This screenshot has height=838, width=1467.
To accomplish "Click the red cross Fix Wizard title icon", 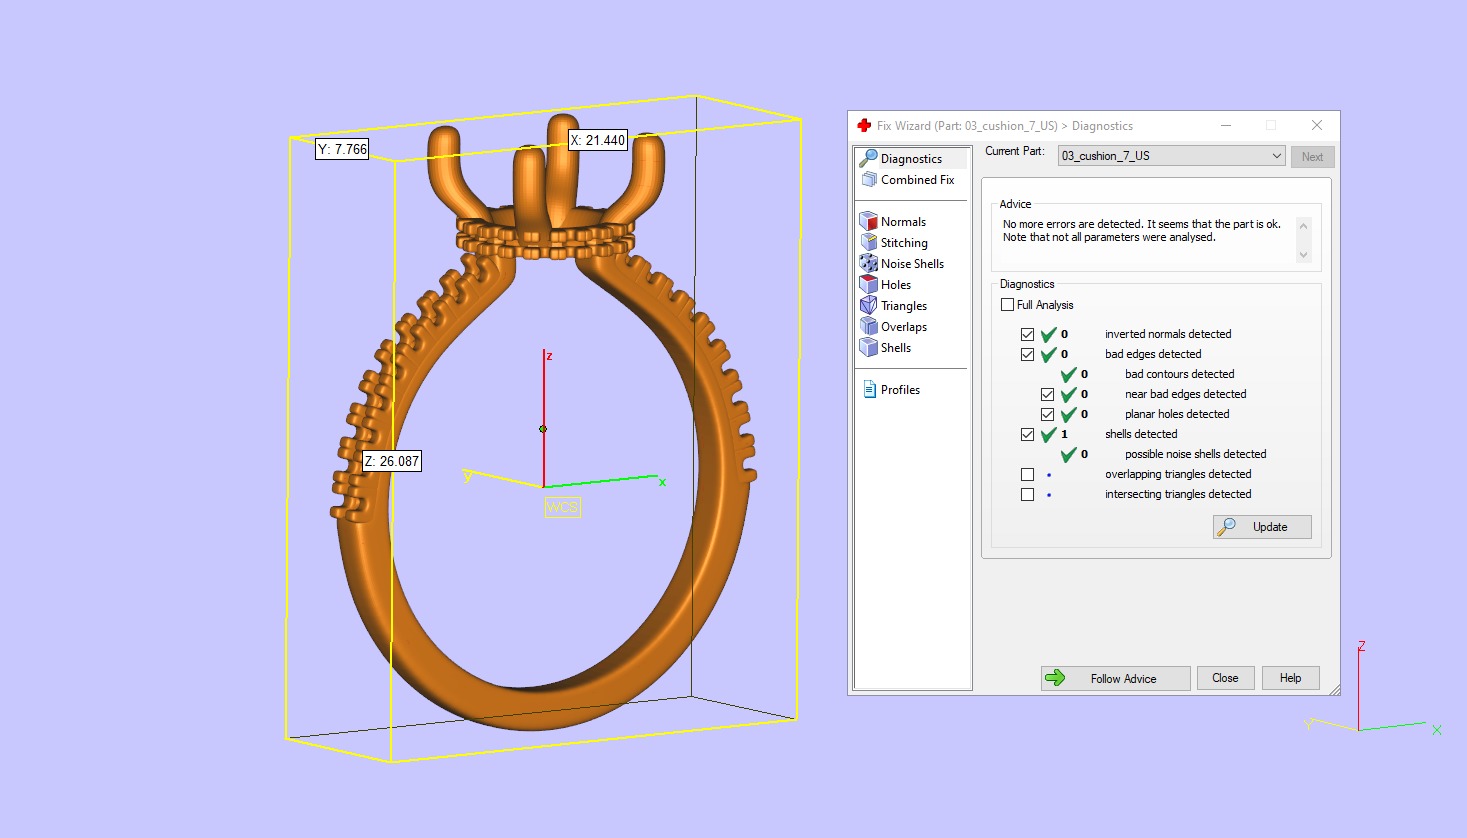I will pyautogui.click(x=864, y=125).
